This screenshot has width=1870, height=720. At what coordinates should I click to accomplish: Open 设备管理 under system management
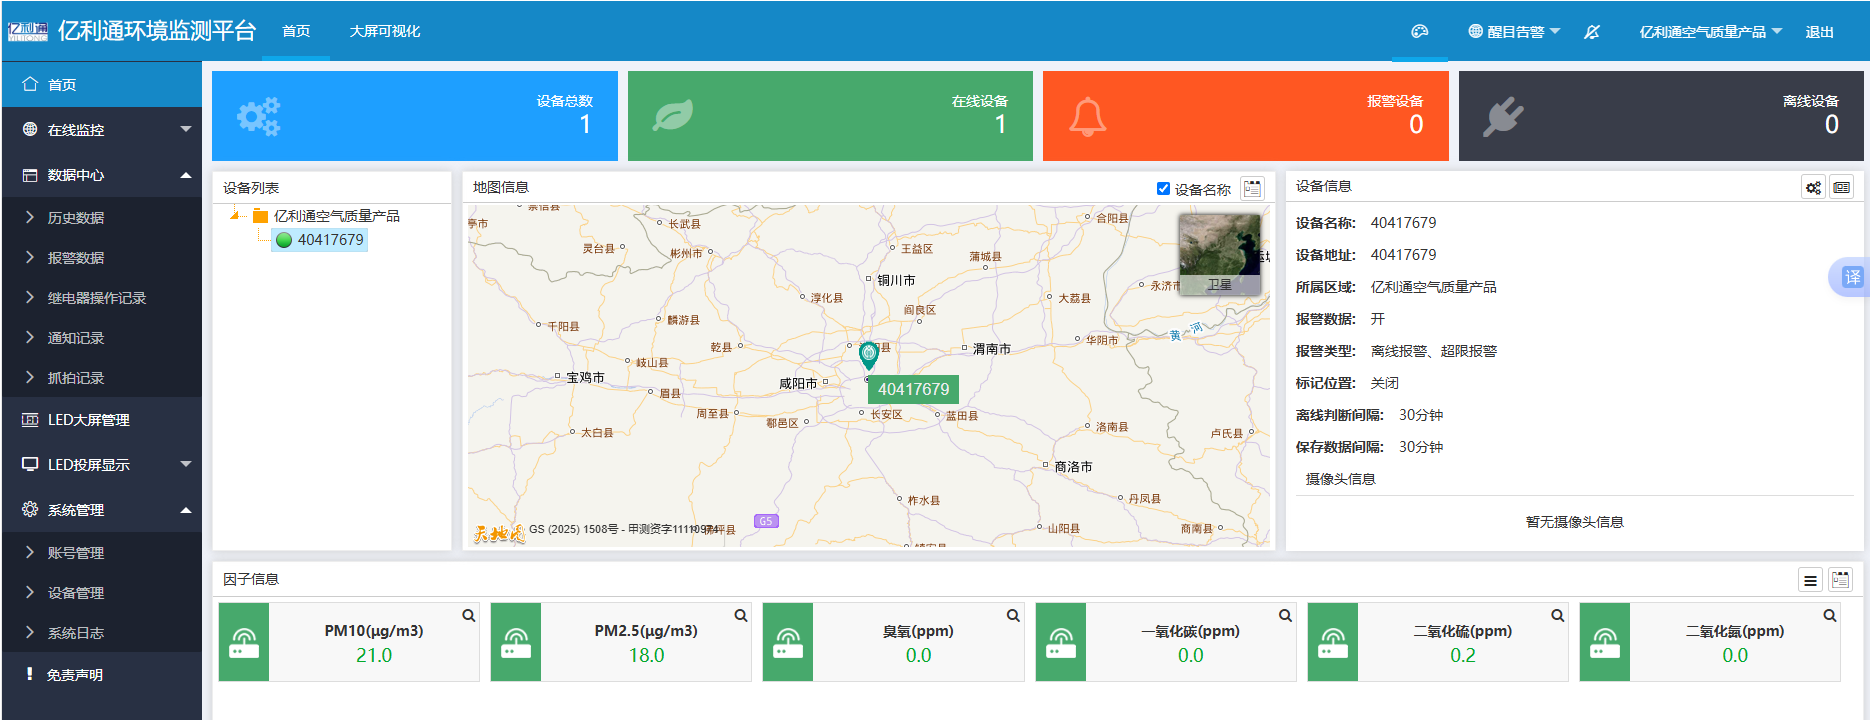click(x=76, y=593)
